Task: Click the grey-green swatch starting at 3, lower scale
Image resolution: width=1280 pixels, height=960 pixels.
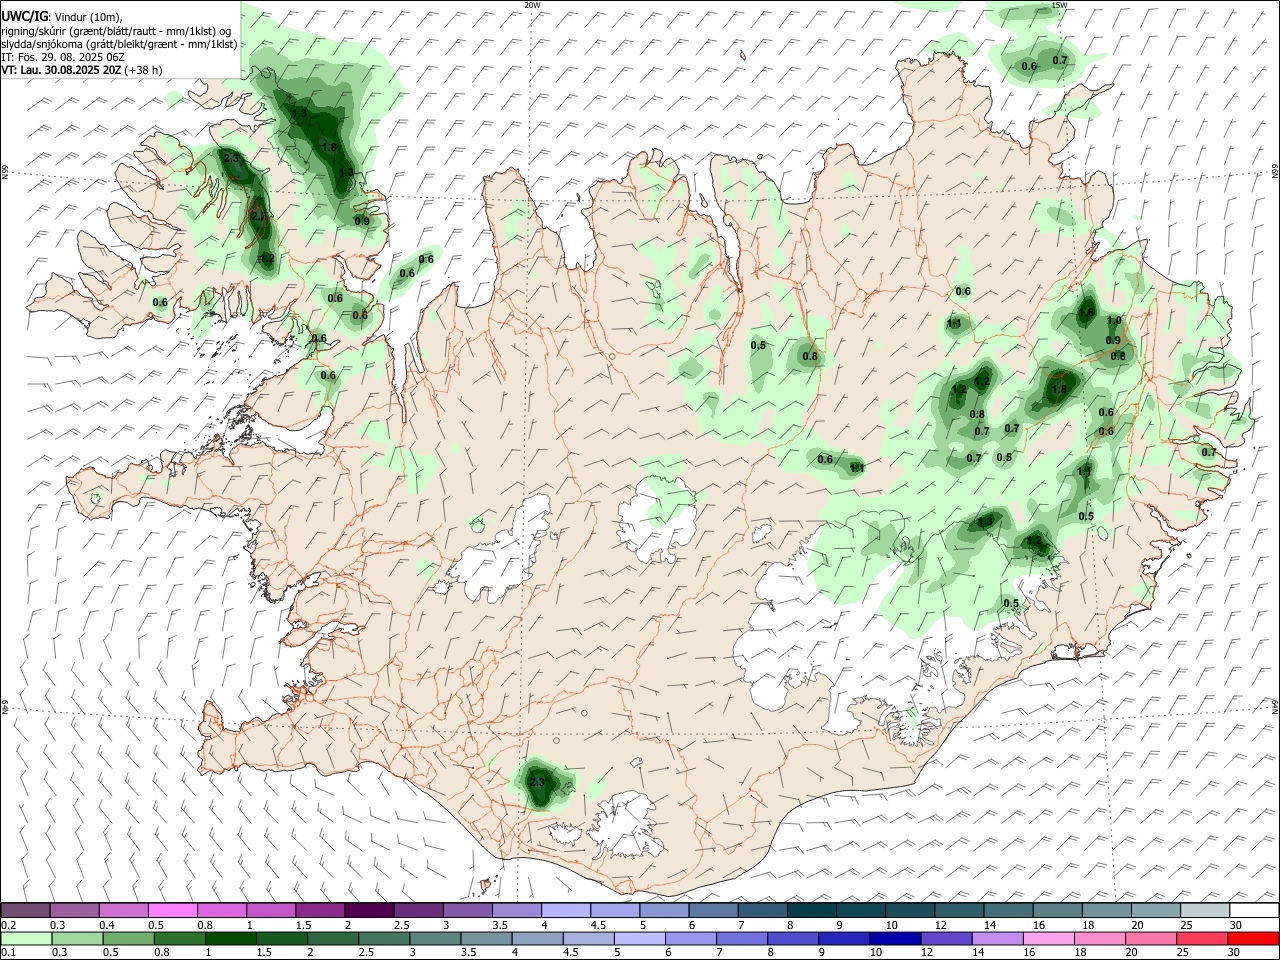Action: [x=434, y=939]
